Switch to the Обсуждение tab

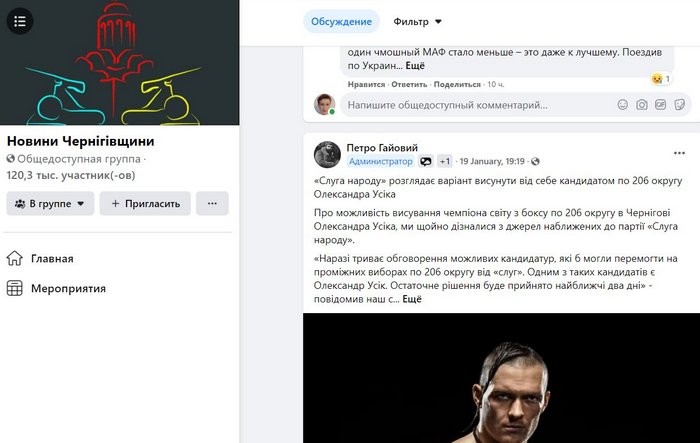341,21
